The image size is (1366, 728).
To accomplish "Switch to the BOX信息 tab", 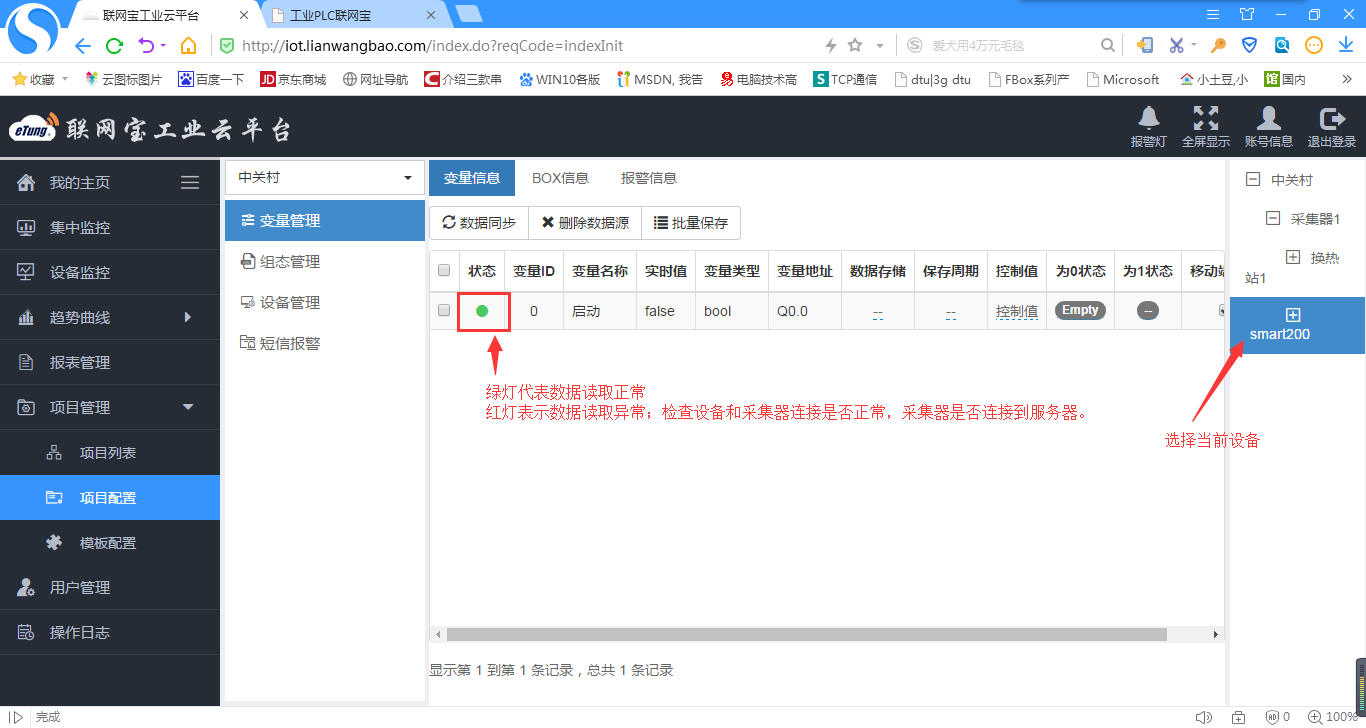I will pyautogui.click(x=560, y=178).
